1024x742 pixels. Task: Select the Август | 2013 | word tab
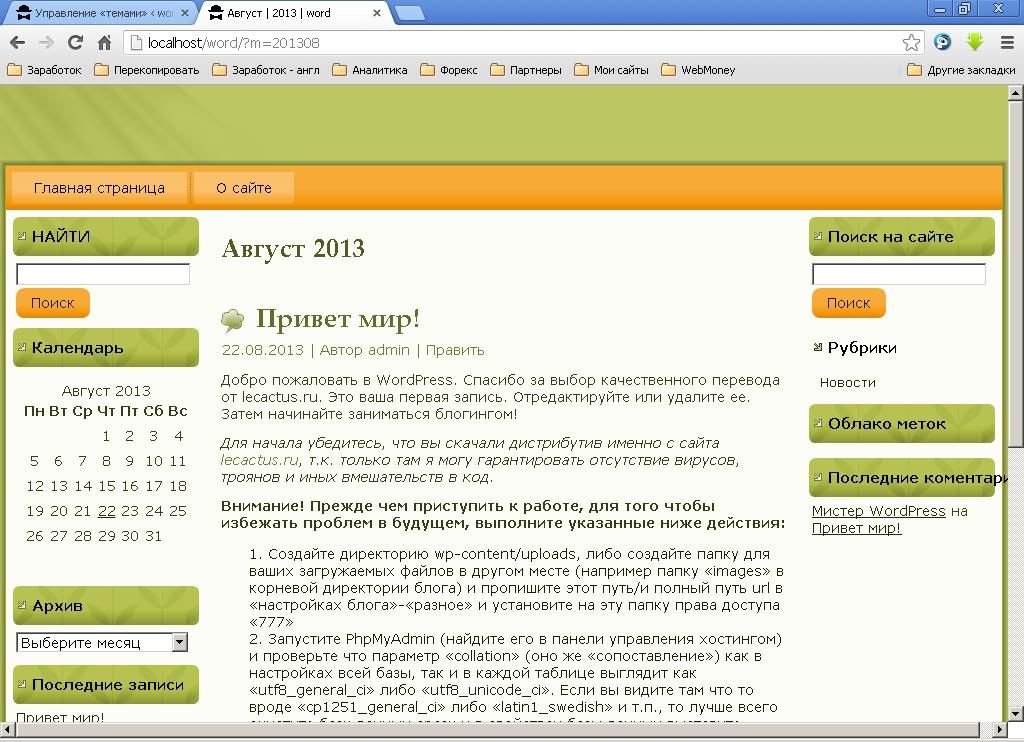click(x=294, y=13)
